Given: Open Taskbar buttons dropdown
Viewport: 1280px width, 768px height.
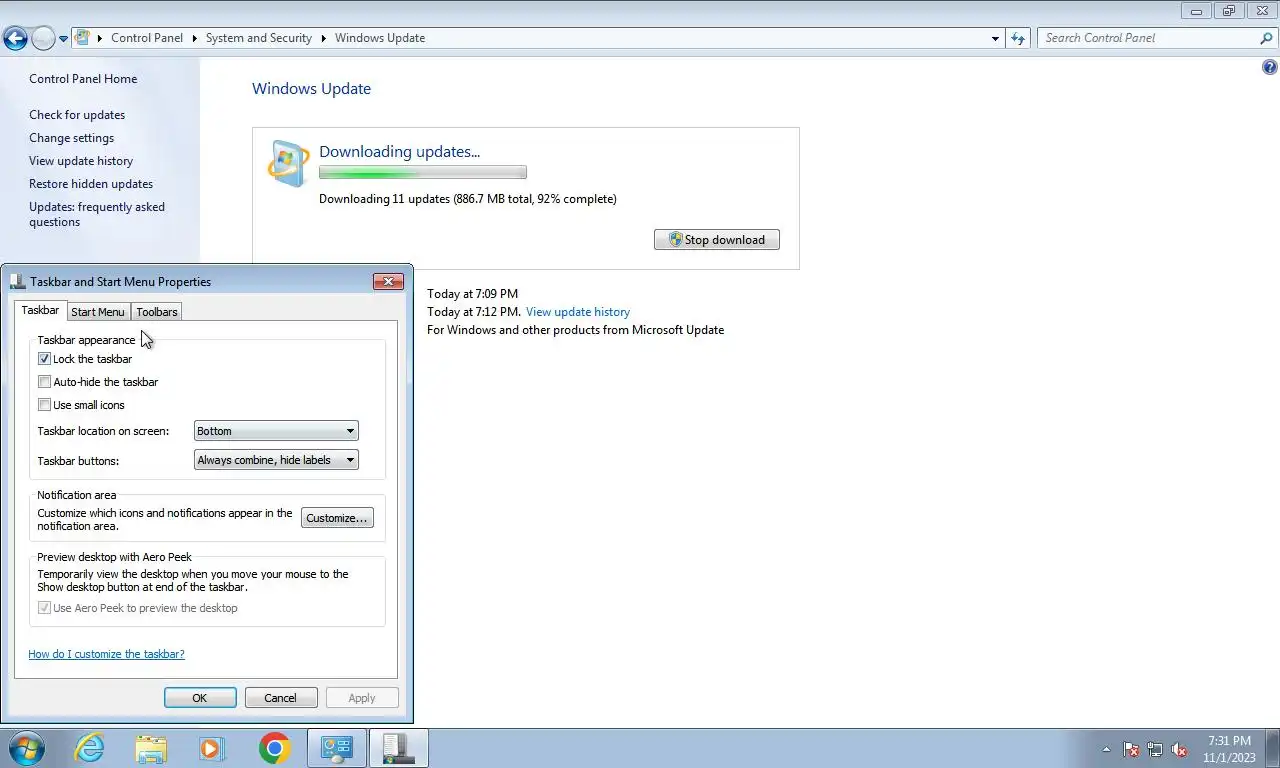Looking at the screenshot, I should tap(276, 460).
